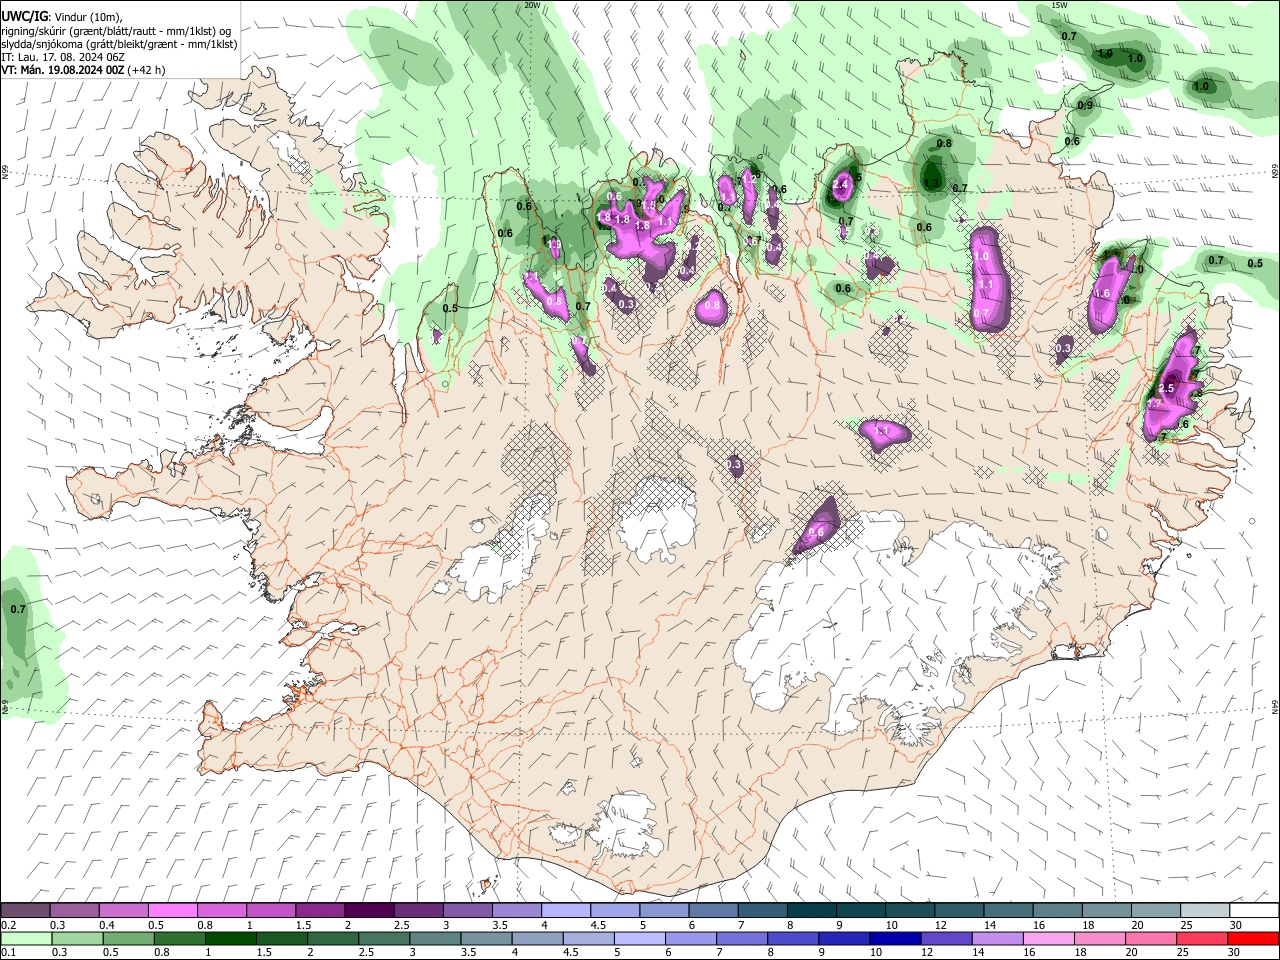Click the upper legend swatch starting at 0.8
The height and width of the screenshot is (960, 1280).
coord(221,911)
